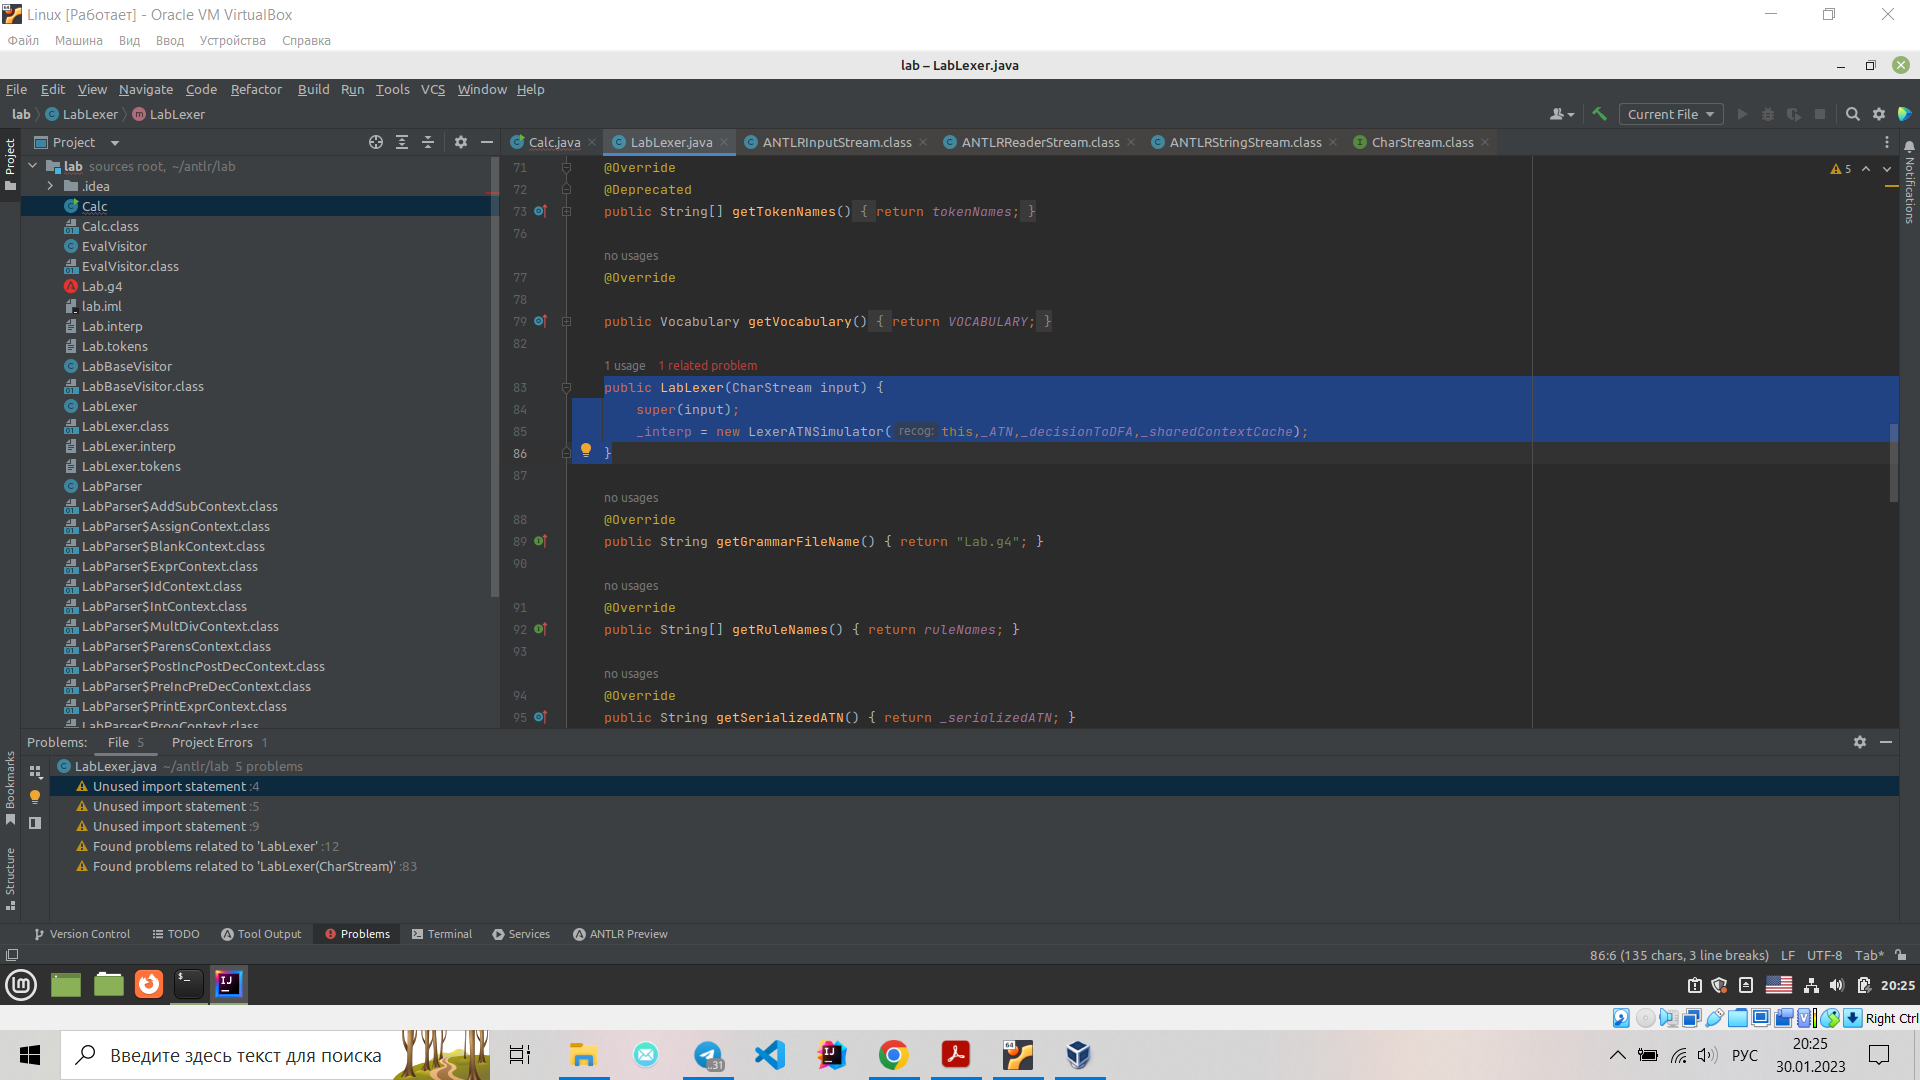Open the Terminal tool window
Image resolution: width=1920 pixels, height=1080 pixels.
(x=441, y=934)
